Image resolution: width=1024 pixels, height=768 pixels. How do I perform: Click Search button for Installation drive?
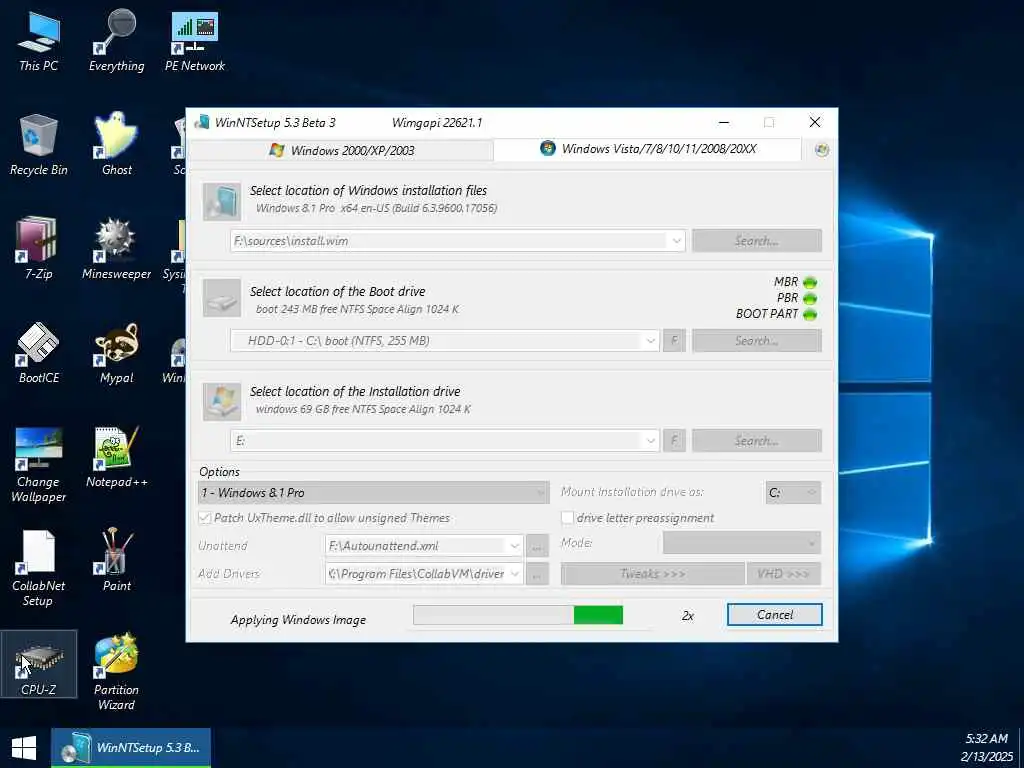pyautogui.click(x=757, y=441)
